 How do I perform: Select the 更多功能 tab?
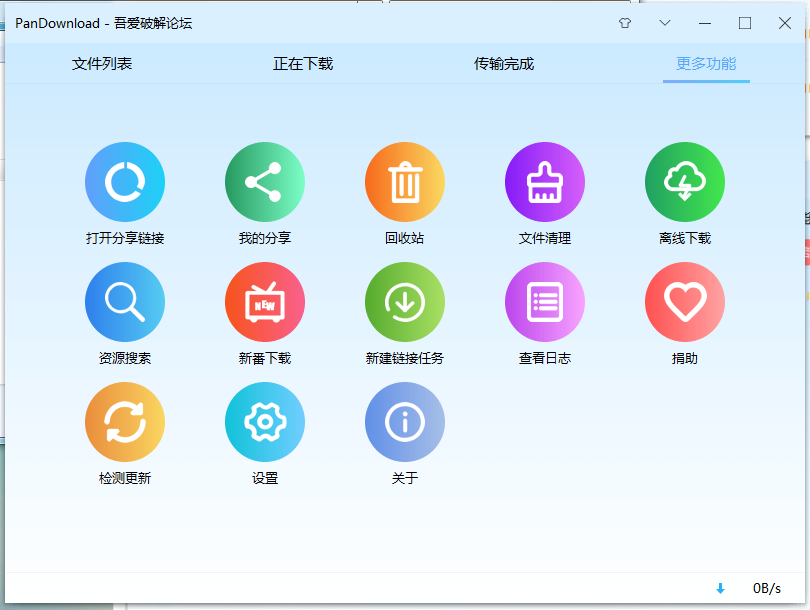point(706,64)
